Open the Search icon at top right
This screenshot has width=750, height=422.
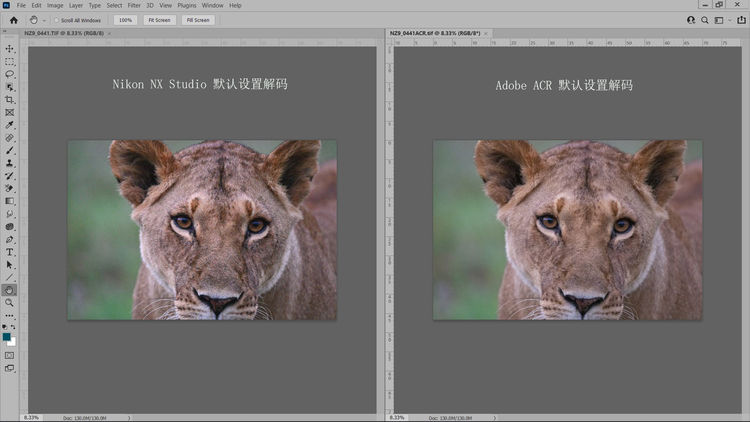[706, 19]
